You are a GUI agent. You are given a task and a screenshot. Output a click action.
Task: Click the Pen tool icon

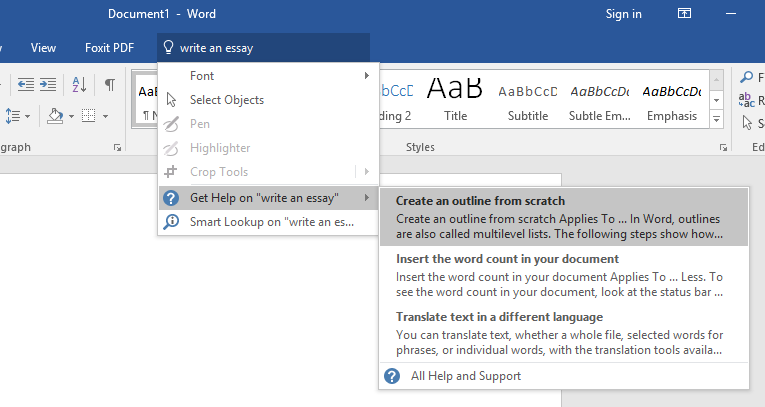pos(171,124)
